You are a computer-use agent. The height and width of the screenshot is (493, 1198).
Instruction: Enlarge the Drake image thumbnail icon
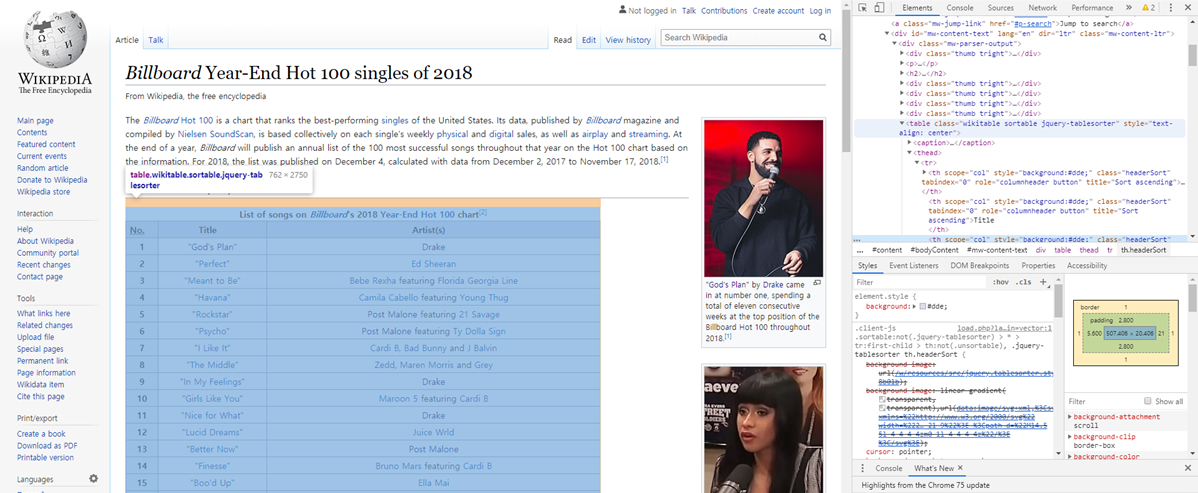point(817,283)
